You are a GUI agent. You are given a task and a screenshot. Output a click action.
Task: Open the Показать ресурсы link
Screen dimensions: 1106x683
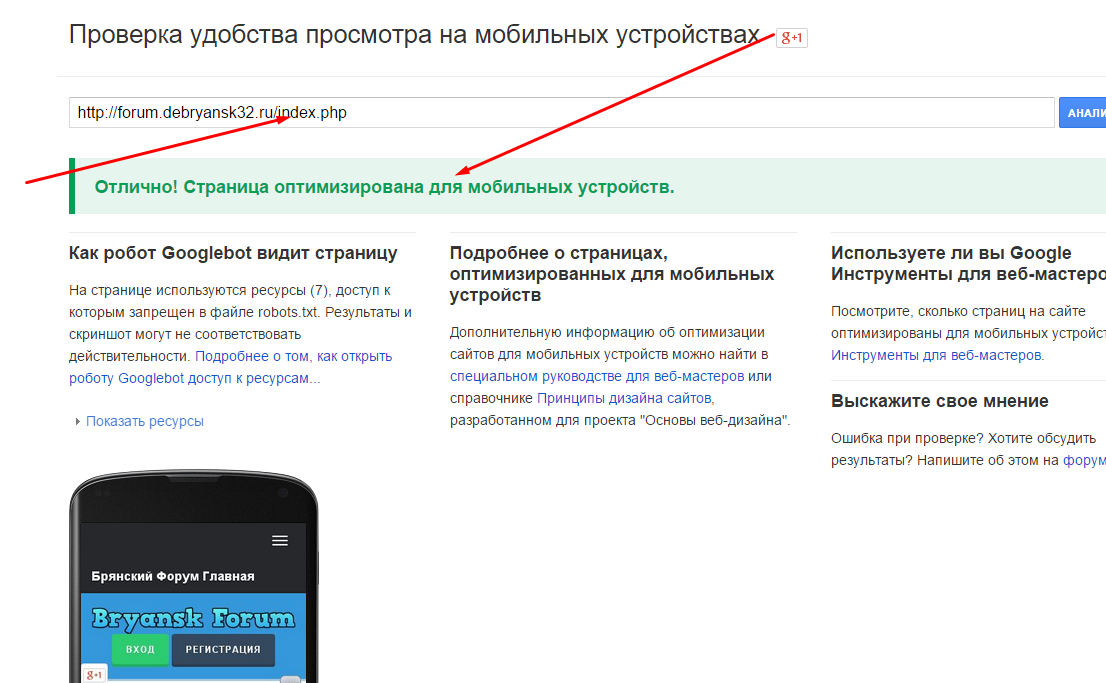(x=145, y=421)
